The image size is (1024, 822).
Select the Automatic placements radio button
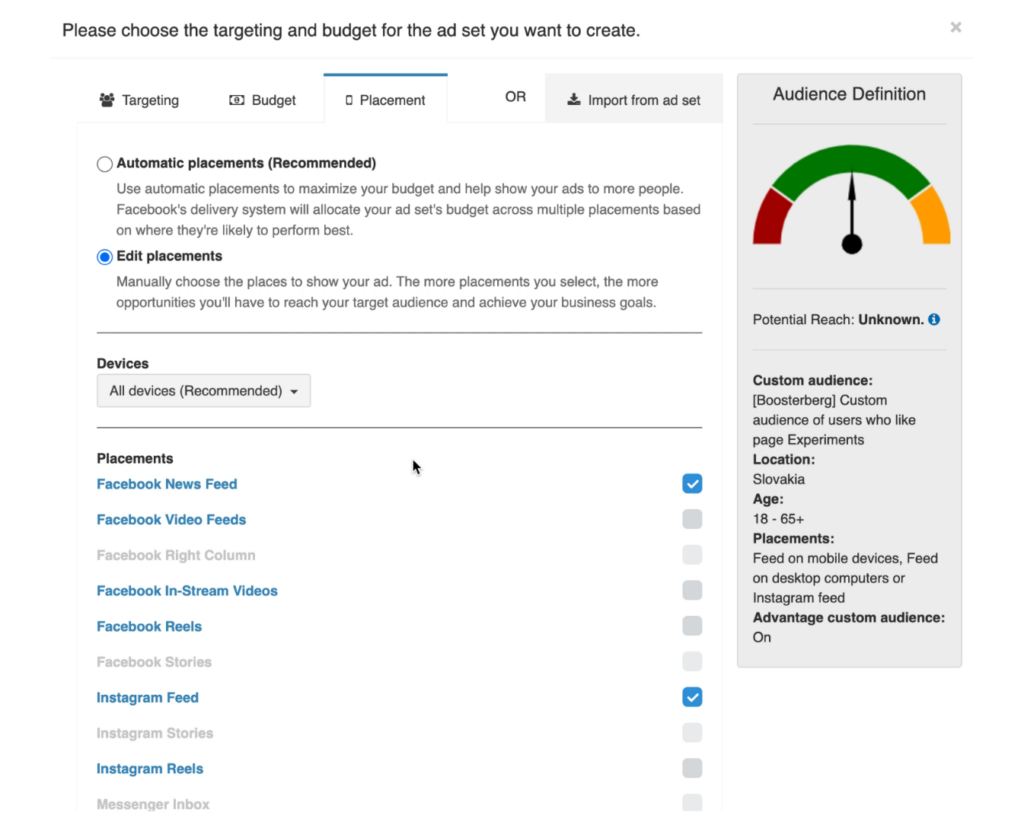pyautogui.click(x=104, y=164)
